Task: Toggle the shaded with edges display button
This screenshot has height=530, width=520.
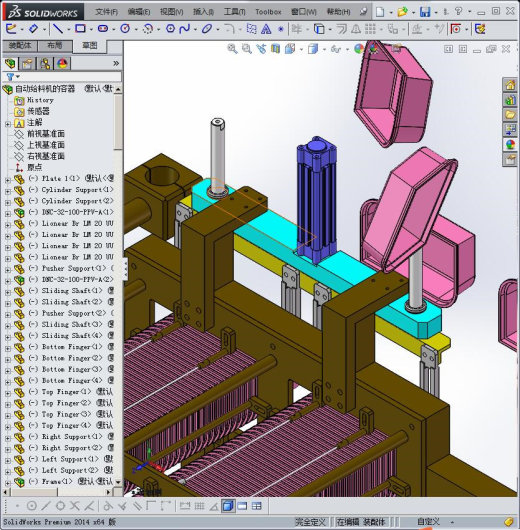Action: click(229, 506)
